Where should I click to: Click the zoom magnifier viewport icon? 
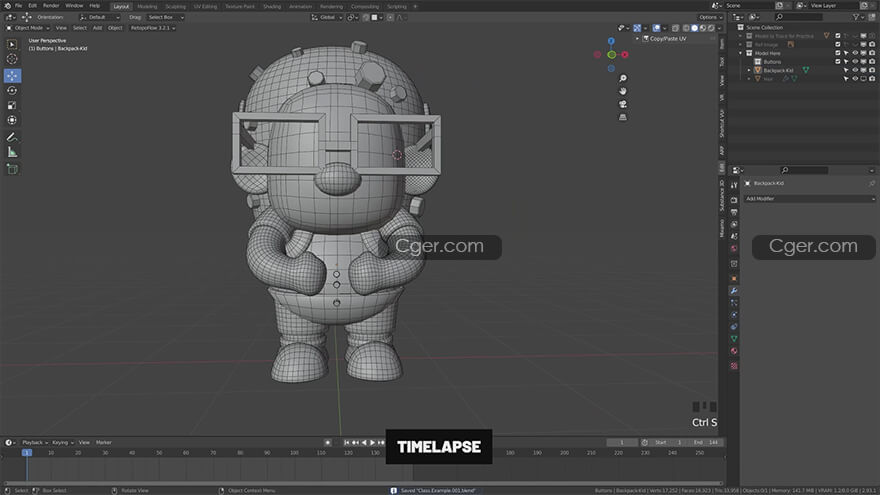(623, 78)
